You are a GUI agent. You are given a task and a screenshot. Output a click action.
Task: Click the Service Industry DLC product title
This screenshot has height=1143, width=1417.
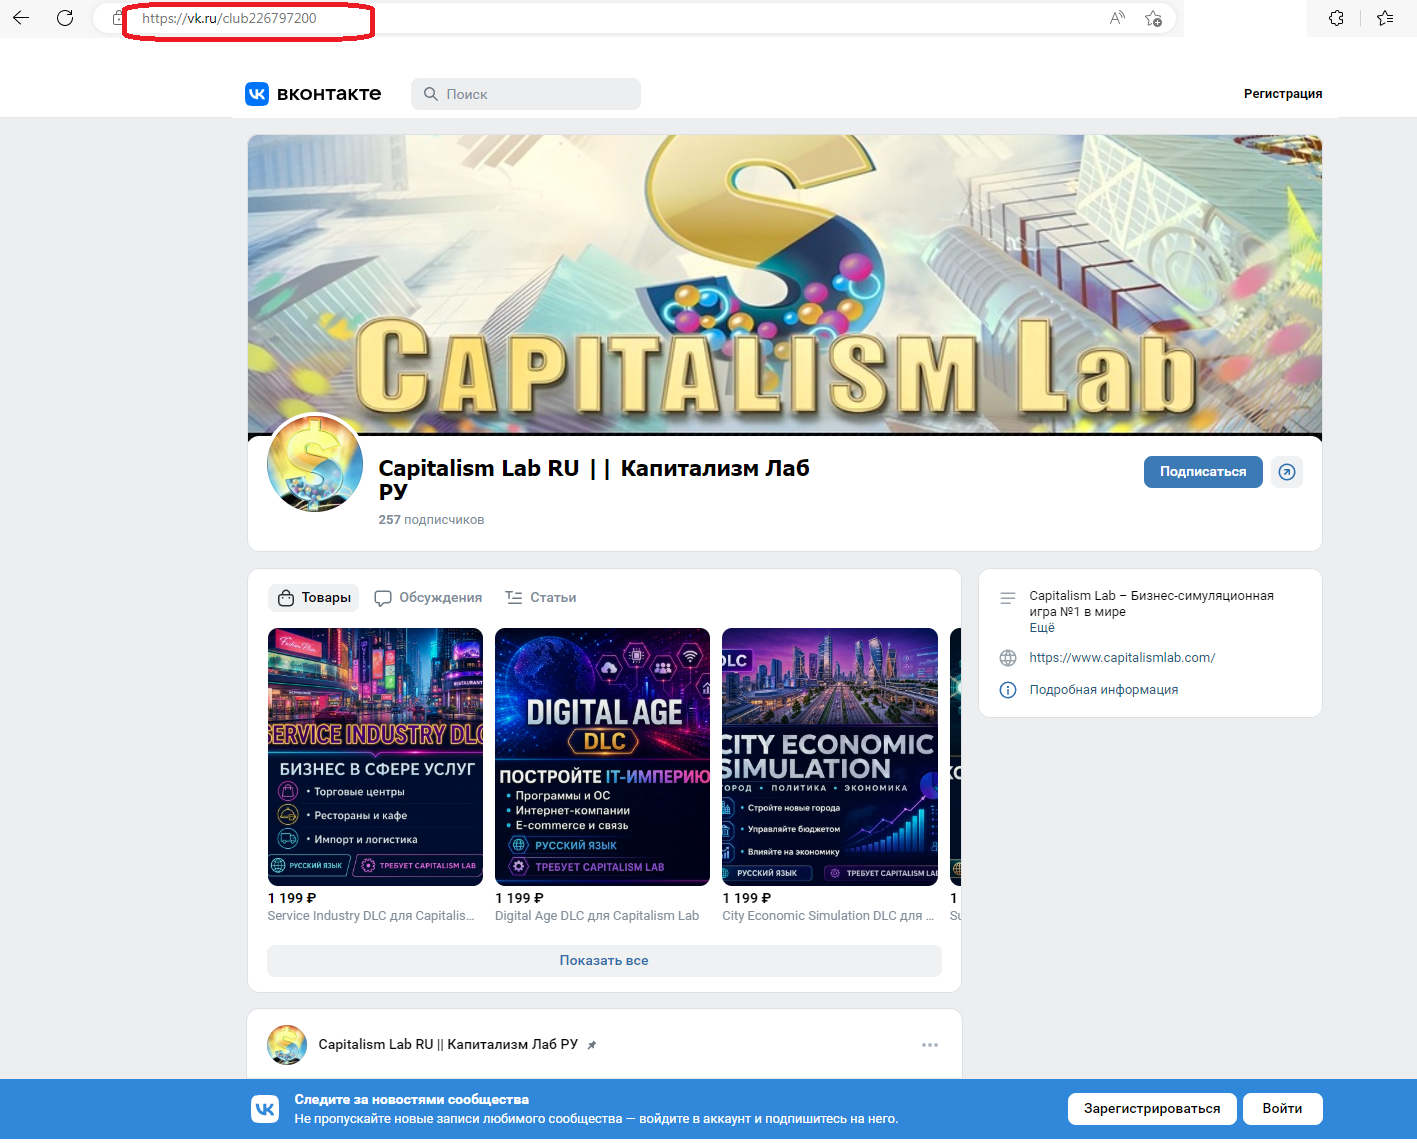pos(371,916)
